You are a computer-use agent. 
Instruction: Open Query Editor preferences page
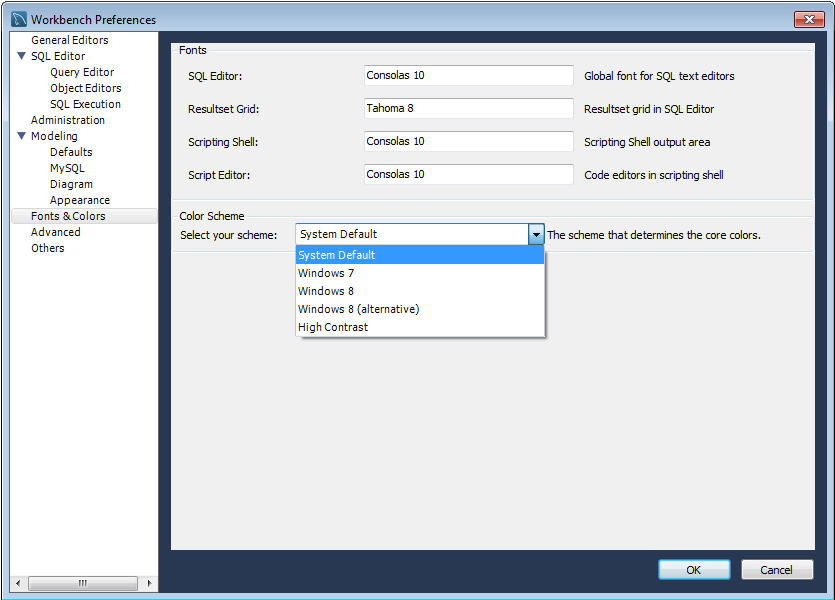[82, 72]
